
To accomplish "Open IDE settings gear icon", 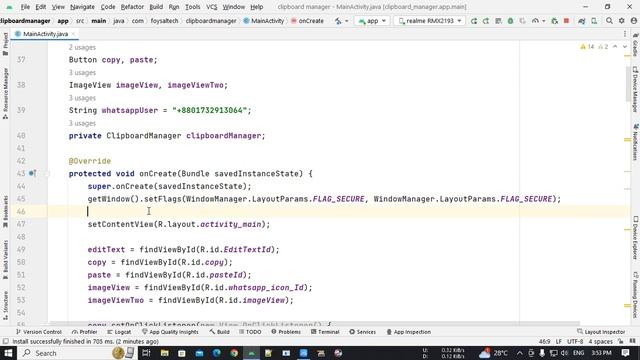I will 621,21.
